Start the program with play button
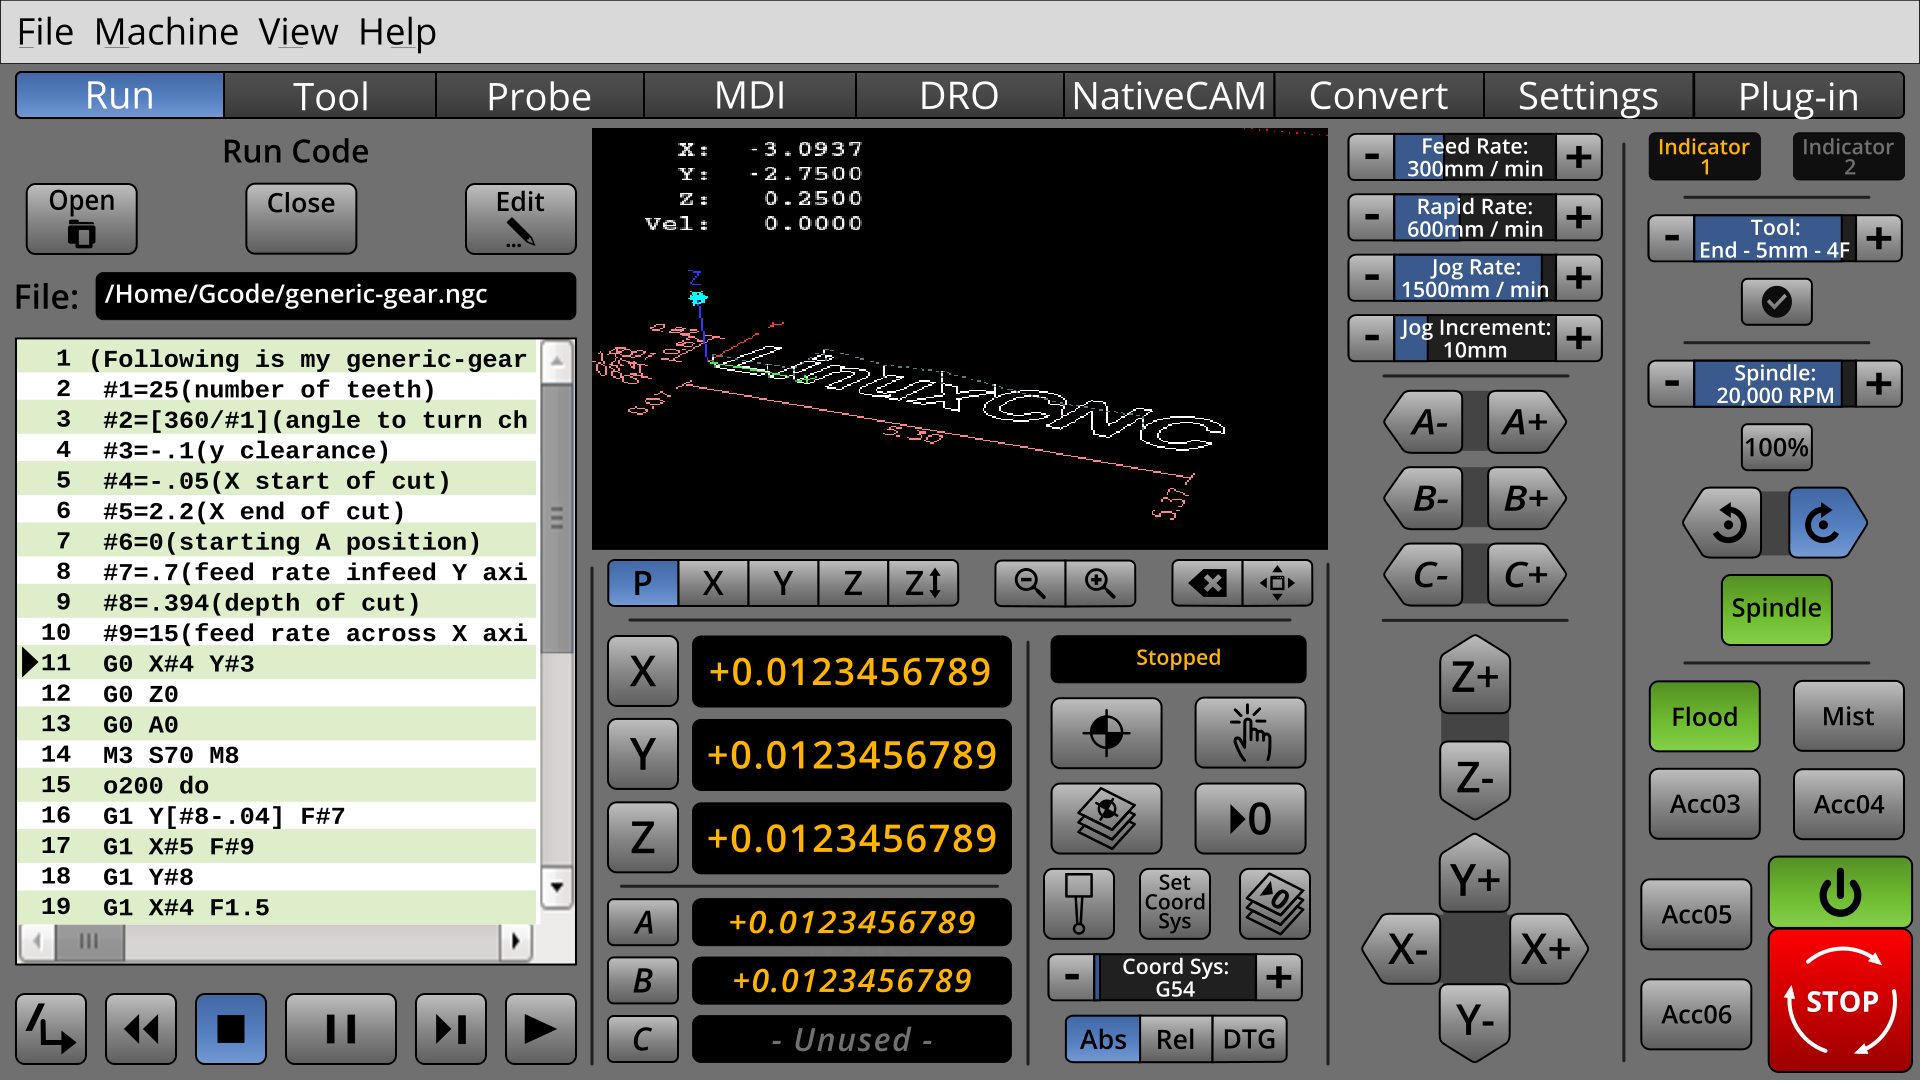Screen dimensions: 1920x1080 pyautogui.click(x=541, y=1028)
